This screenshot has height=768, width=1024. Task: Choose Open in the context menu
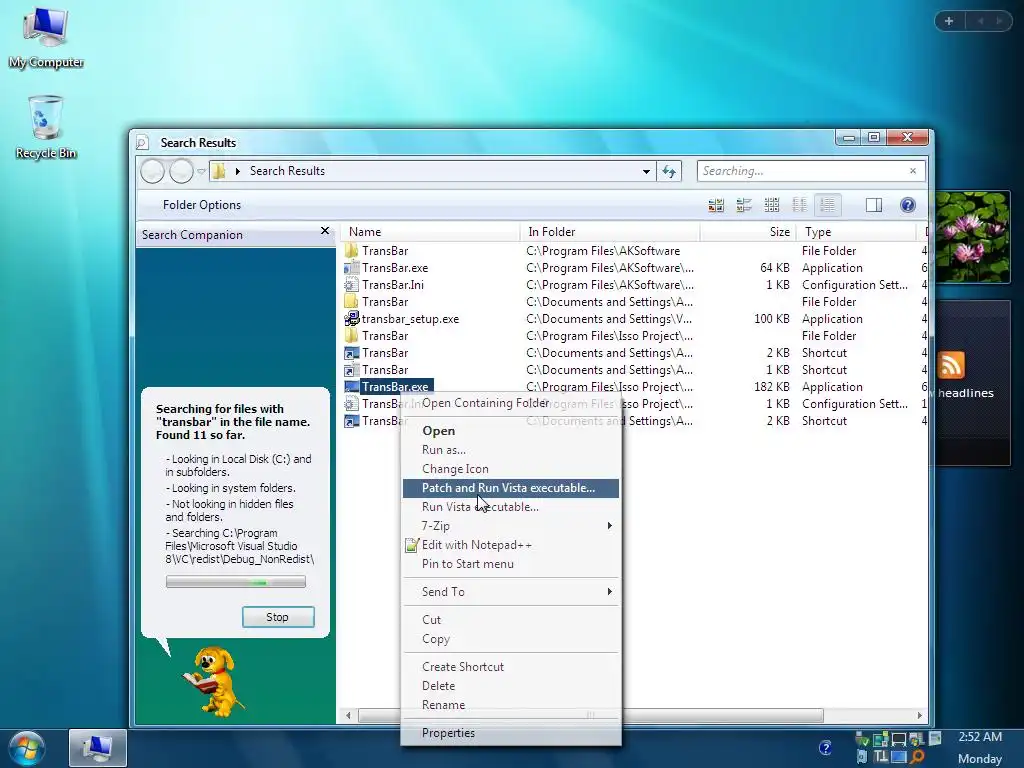511,431
